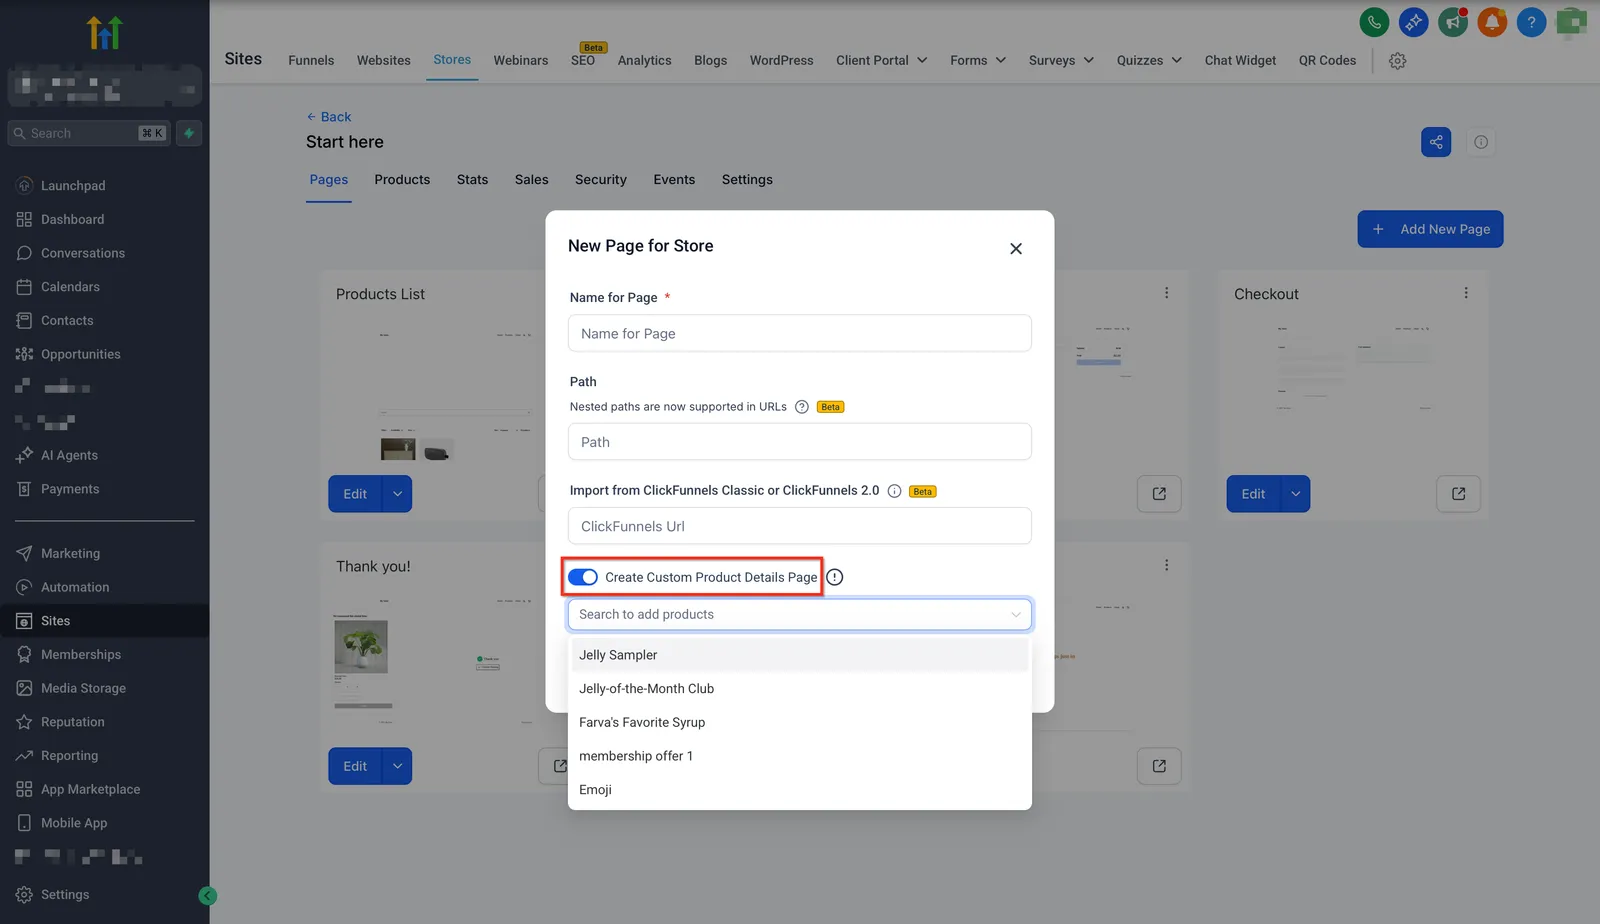Click the blue share icon button
Screen dimensions: 1600x924
(1436, 142)
